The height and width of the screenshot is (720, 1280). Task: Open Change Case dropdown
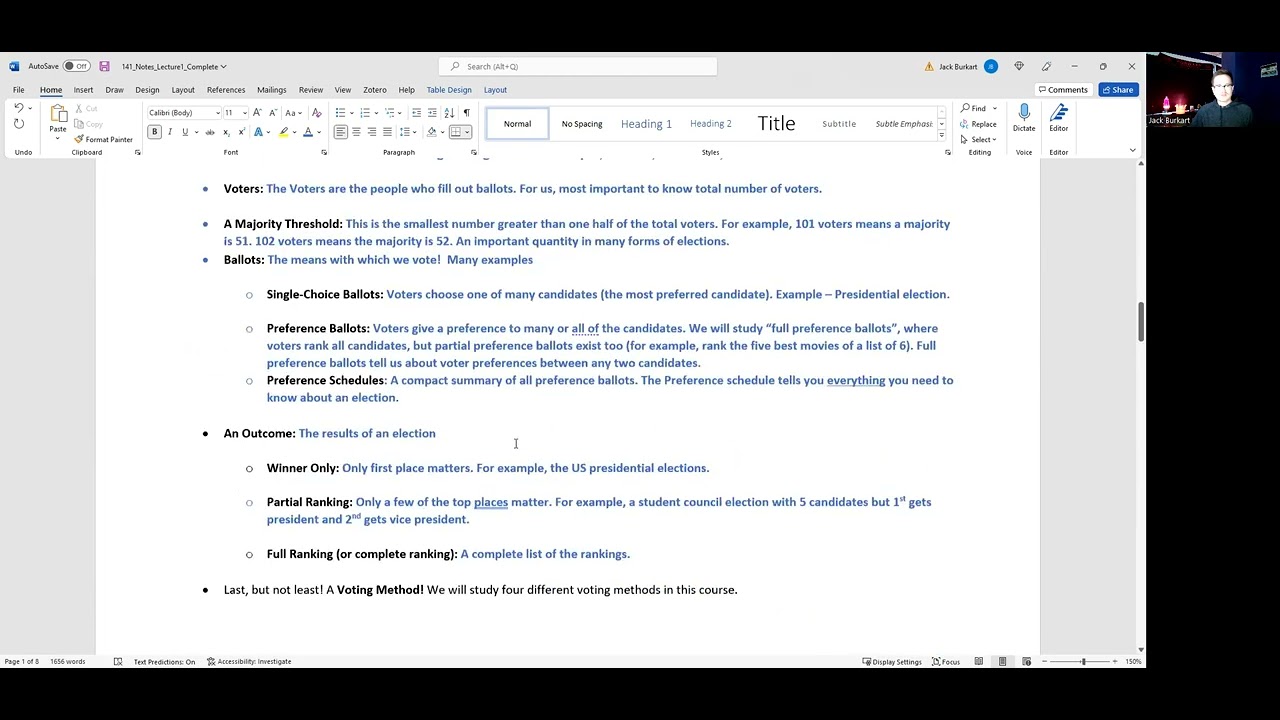[292, 113]
